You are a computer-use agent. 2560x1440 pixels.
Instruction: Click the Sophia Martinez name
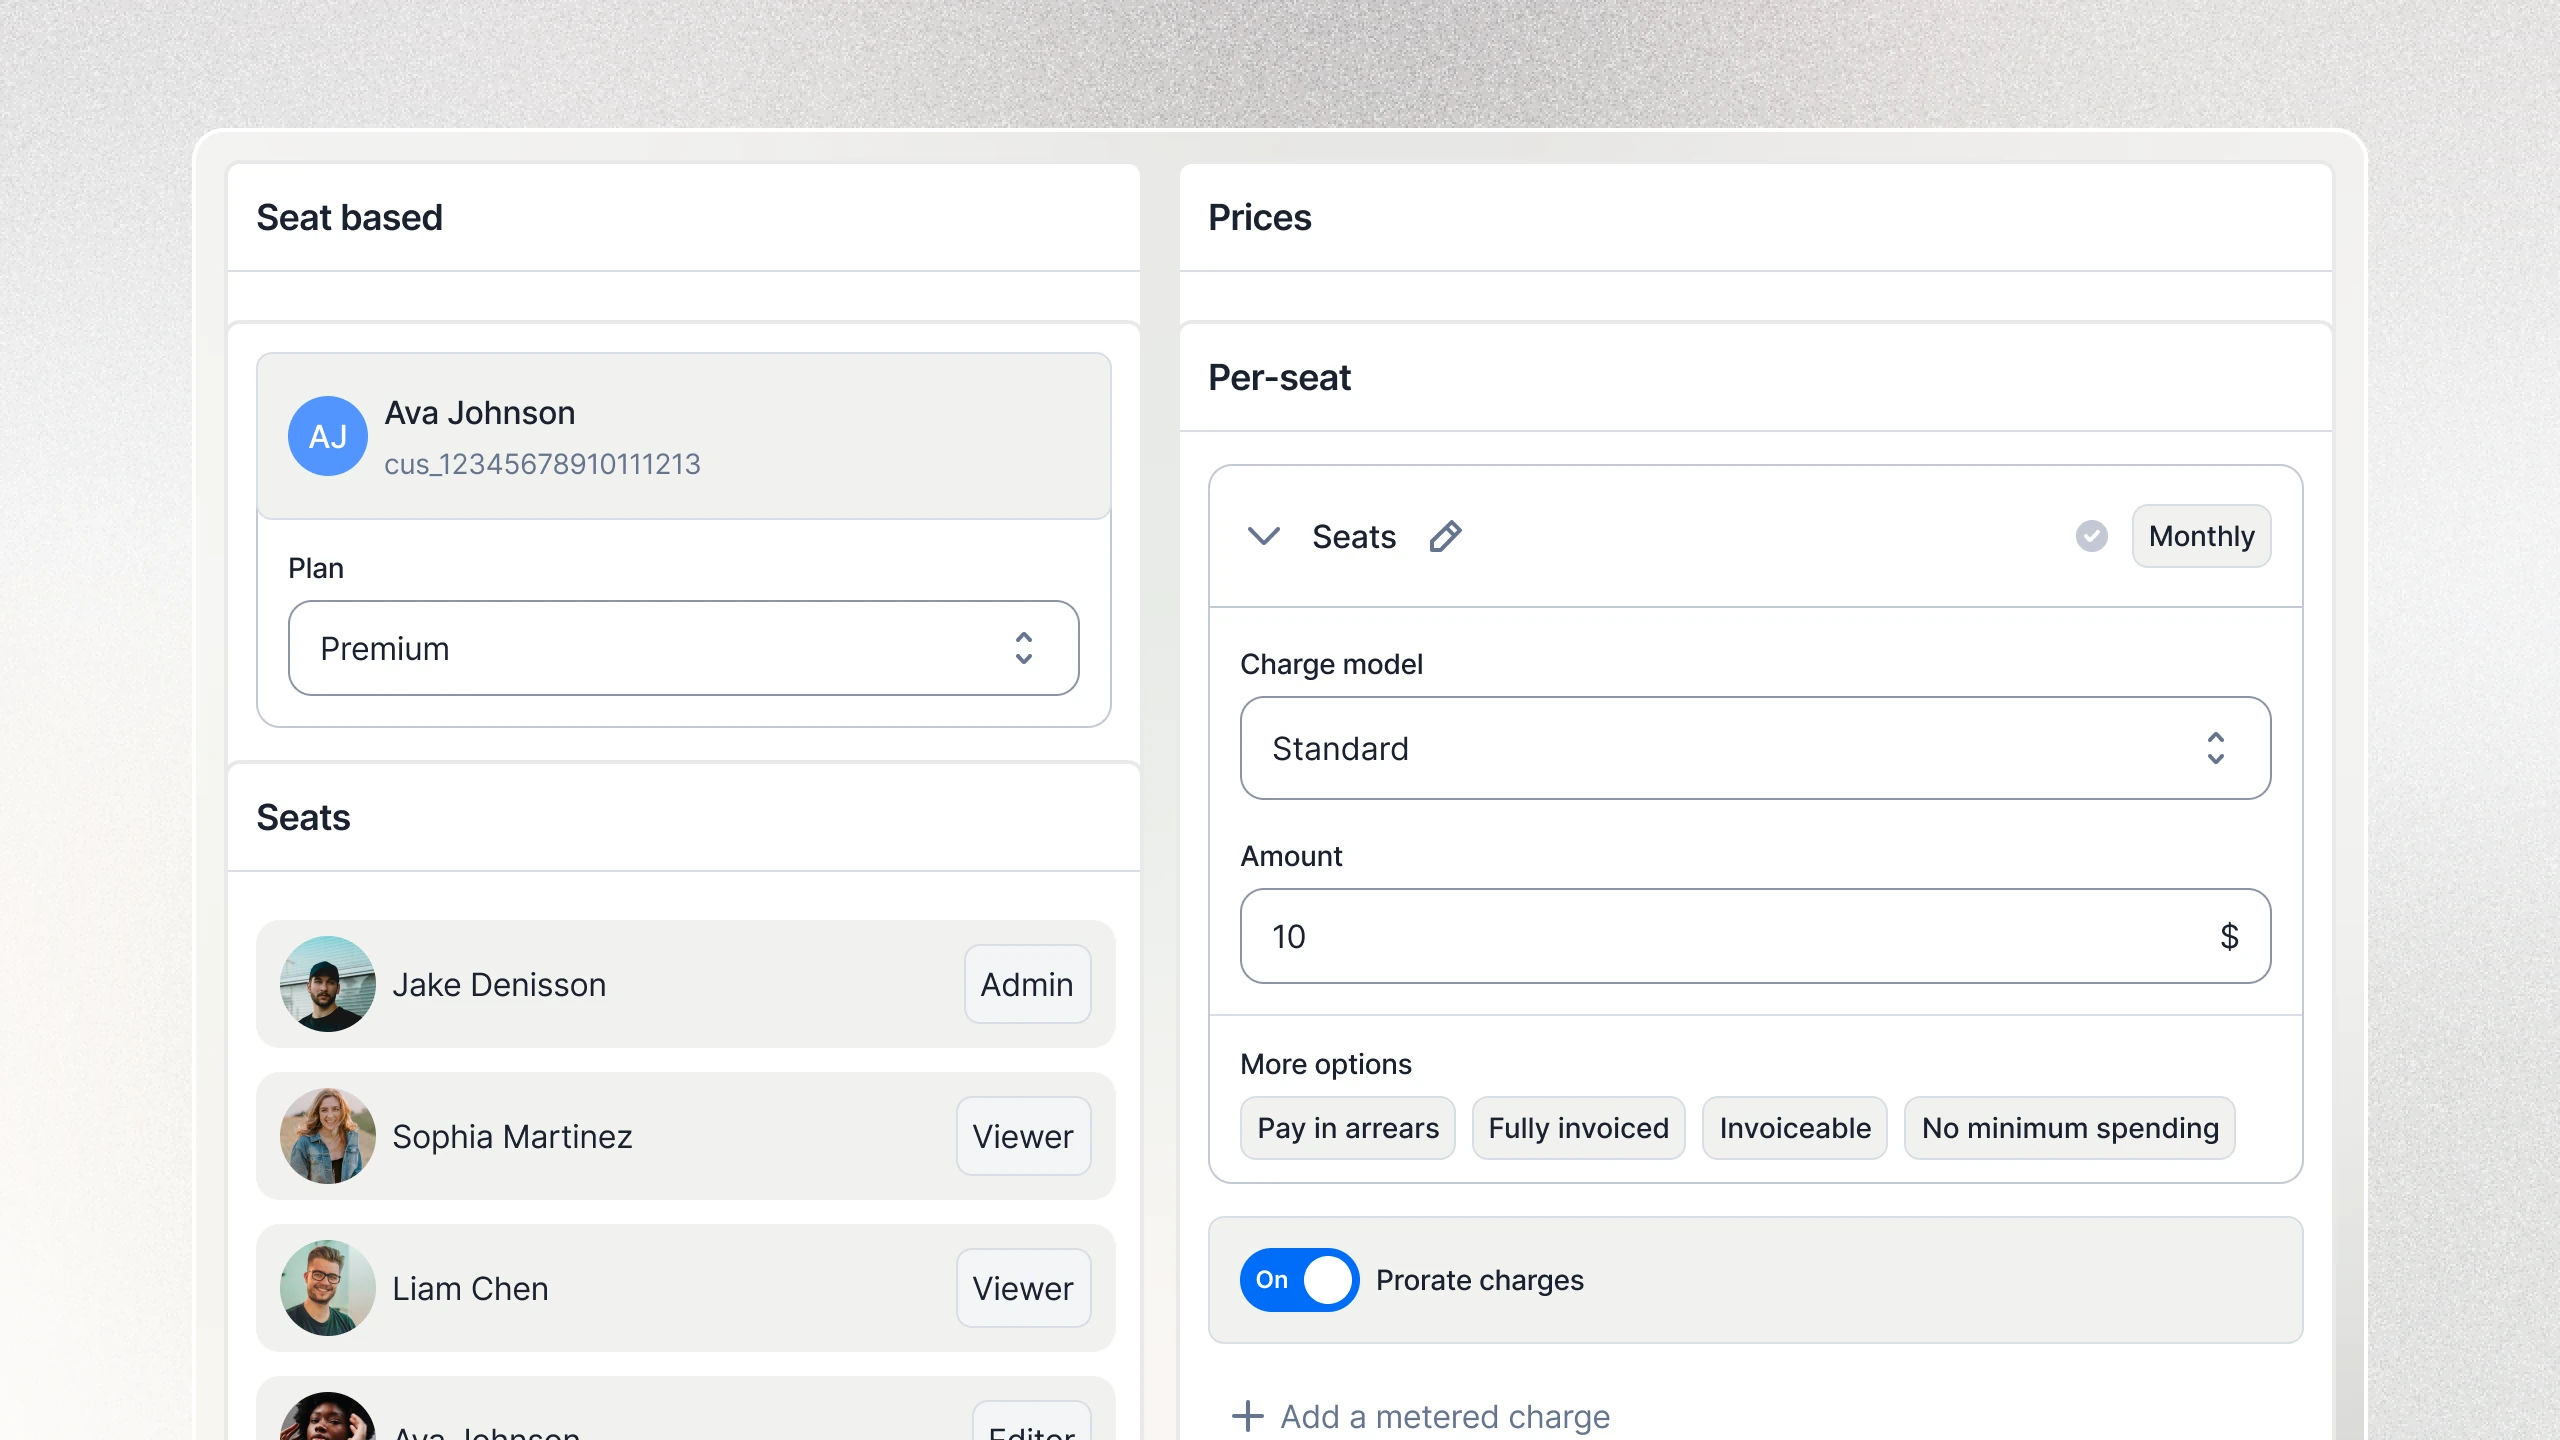512,1137
